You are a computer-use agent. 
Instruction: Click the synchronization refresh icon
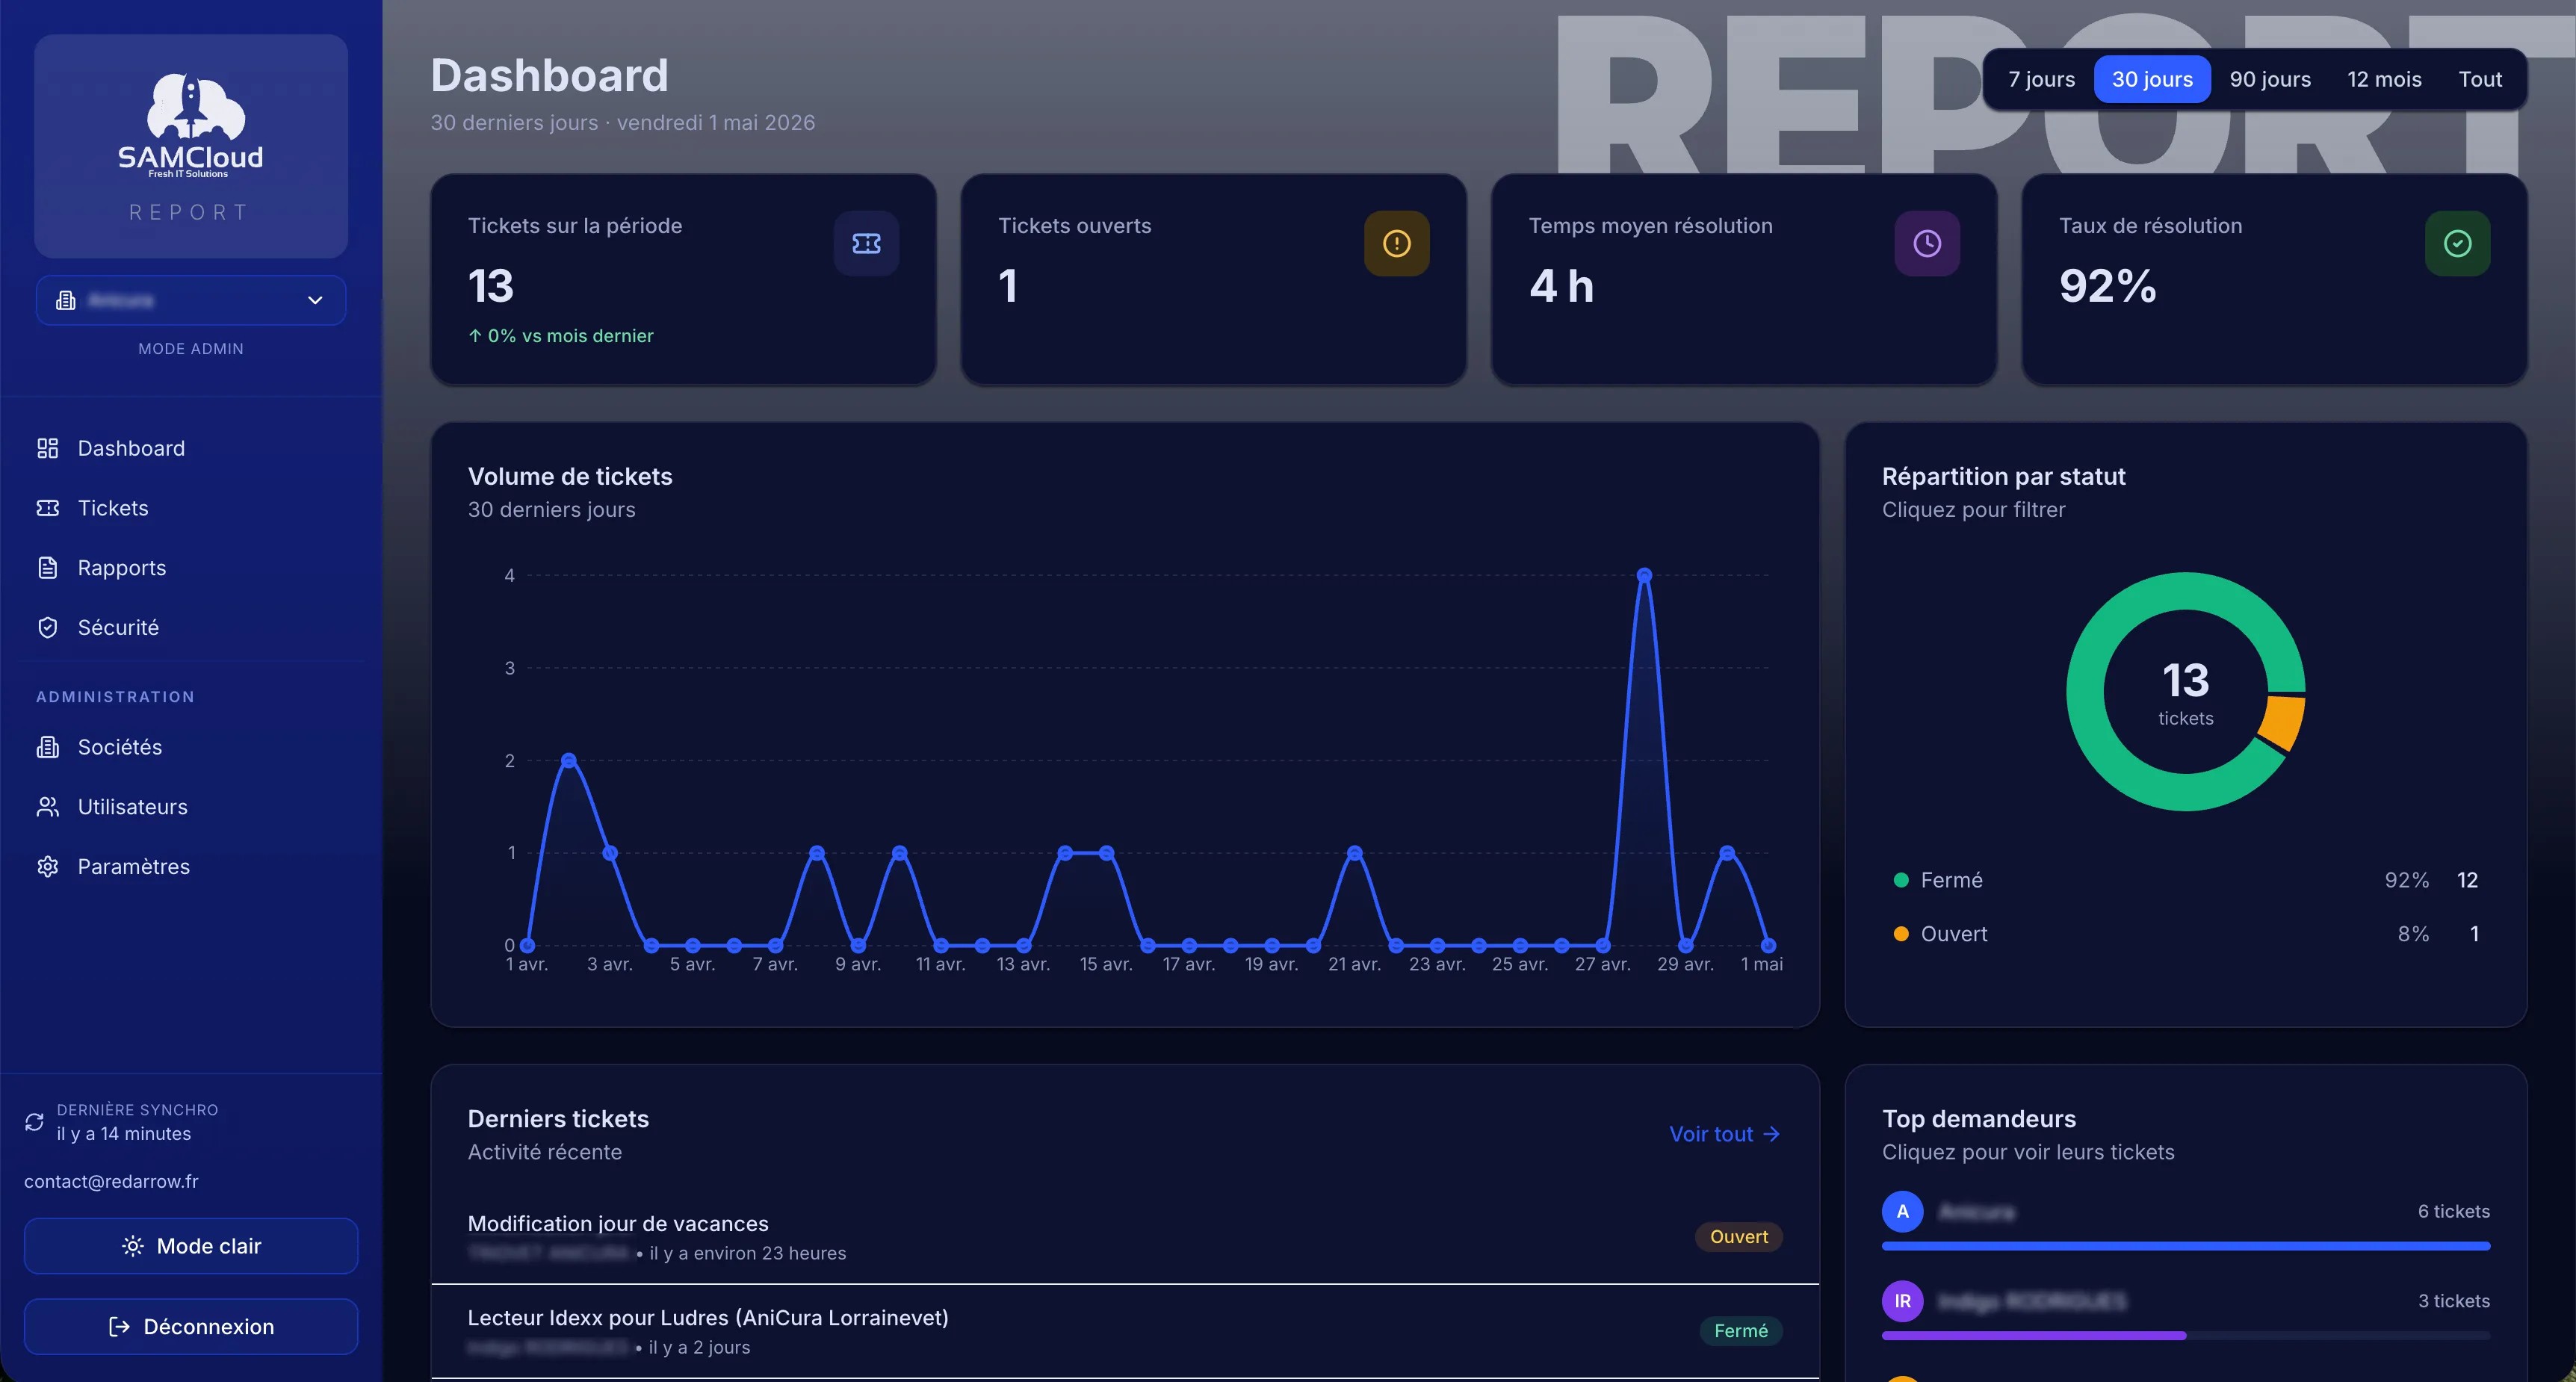[x=34, y=1122]
